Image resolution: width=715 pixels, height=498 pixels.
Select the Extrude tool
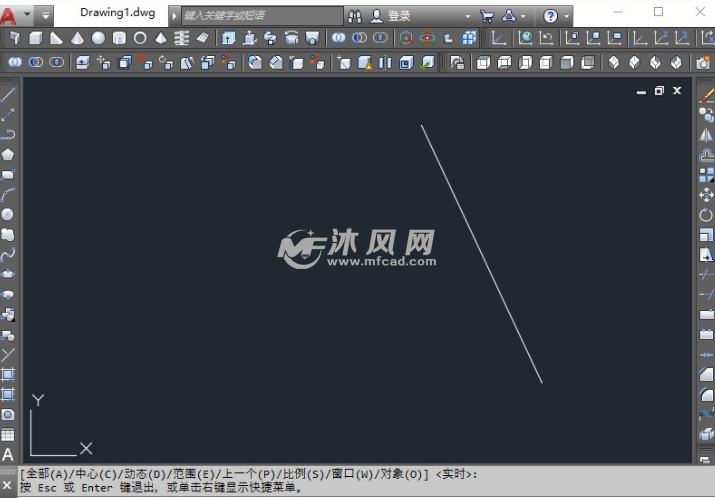click(228, 38)
